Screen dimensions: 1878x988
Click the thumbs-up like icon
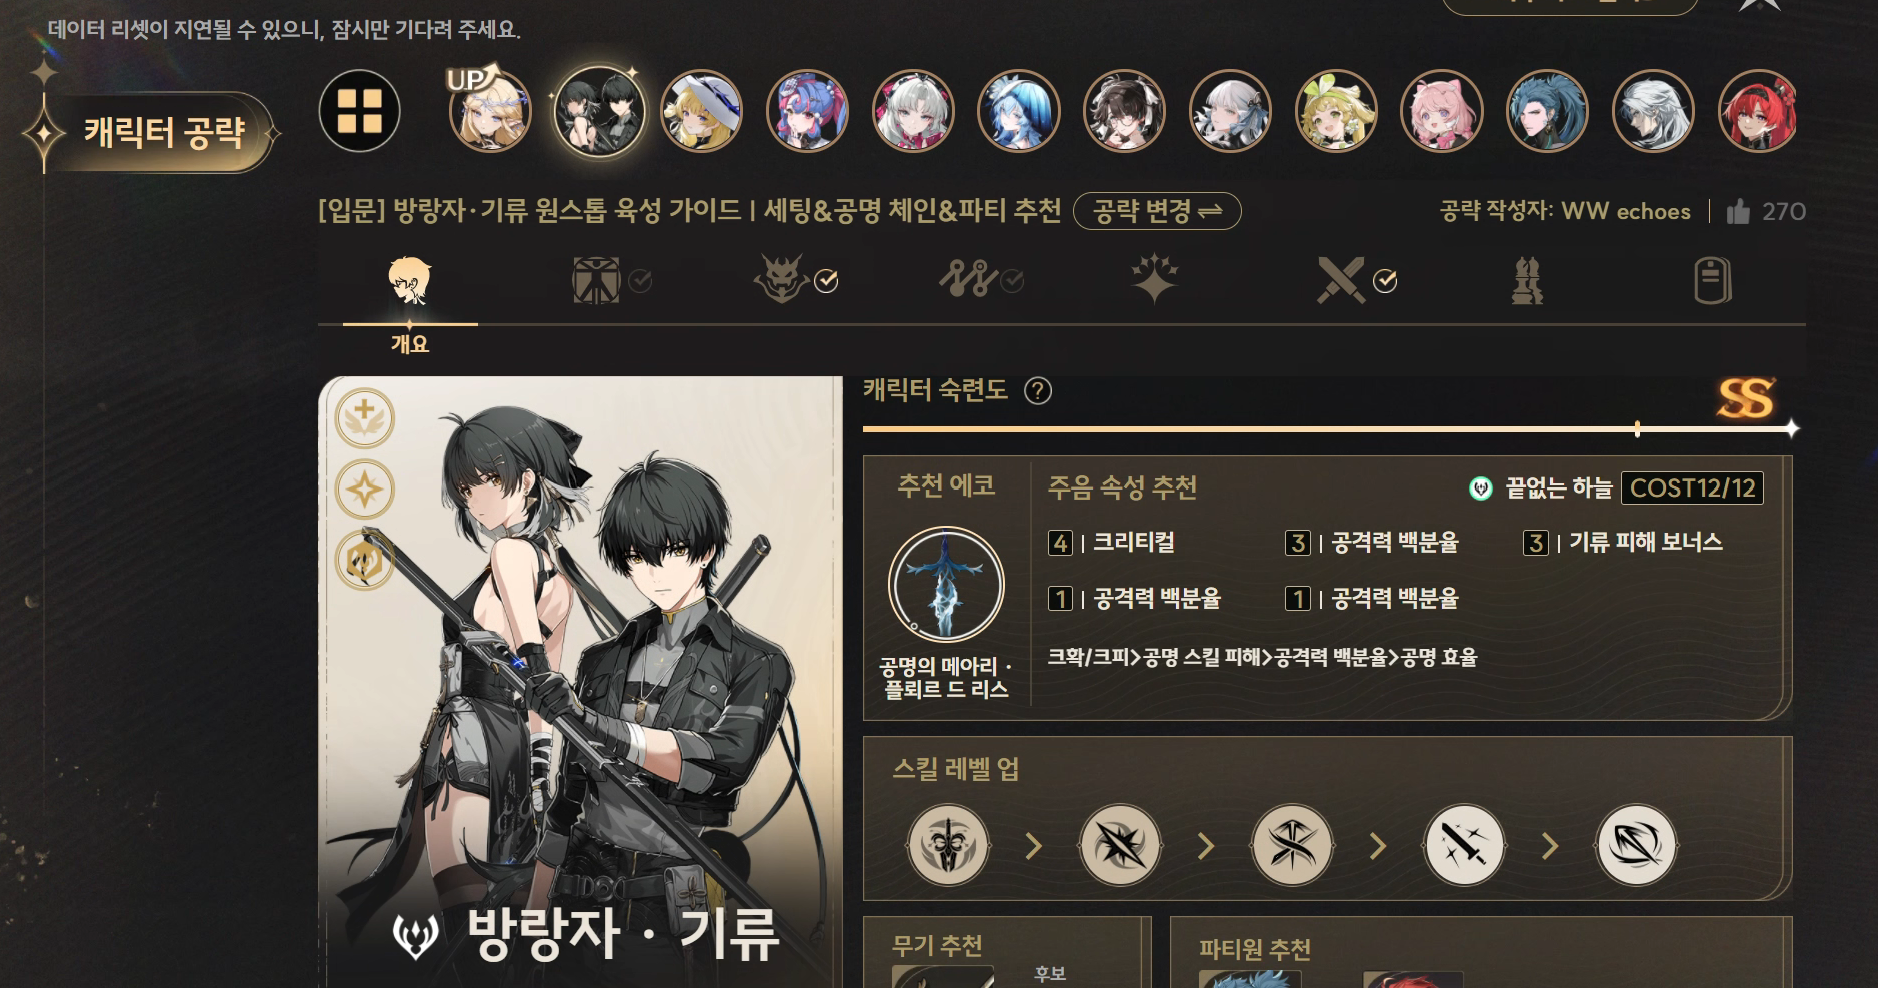pyautogui.click(x=1738, y=211)
